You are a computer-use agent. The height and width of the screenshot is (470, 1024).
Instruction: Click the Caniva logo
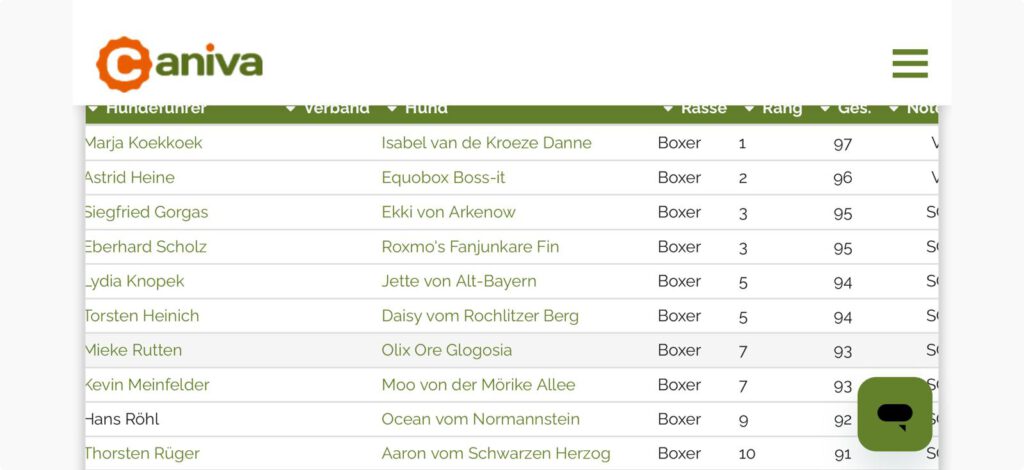tap(180, 63)
